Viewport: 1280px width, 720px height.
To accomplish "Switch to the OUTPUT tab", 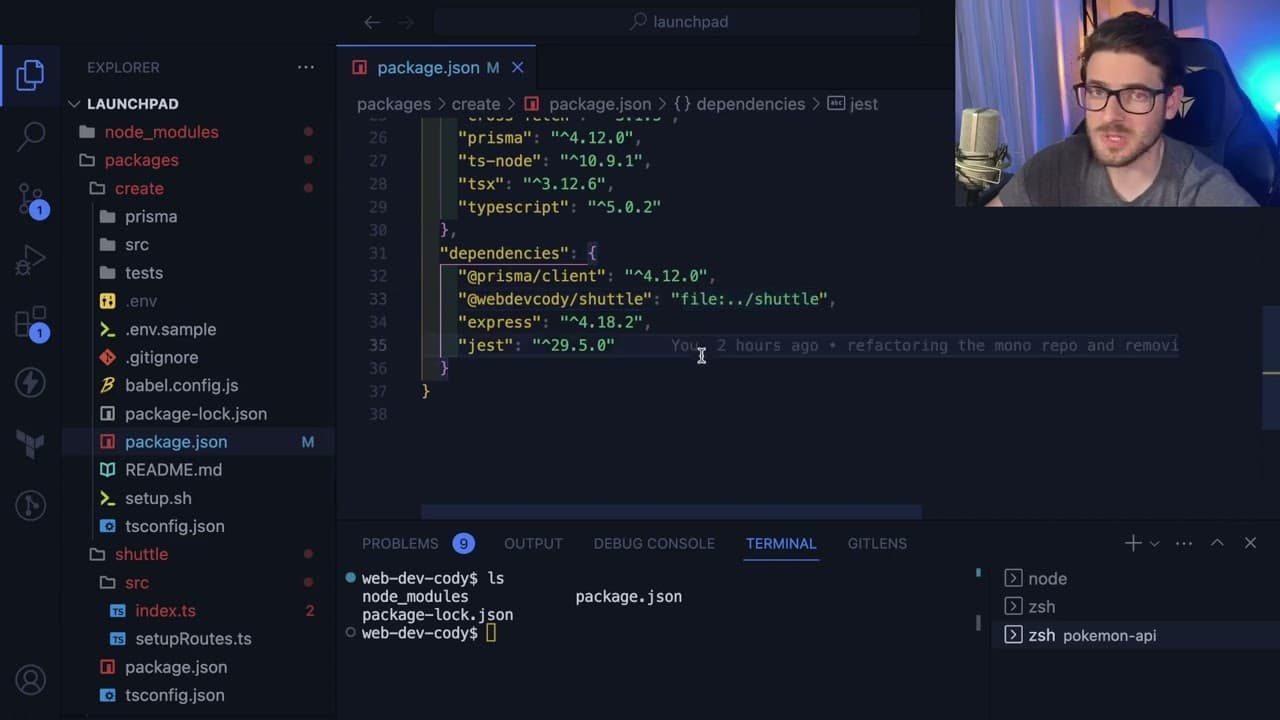I will (533, 543).
